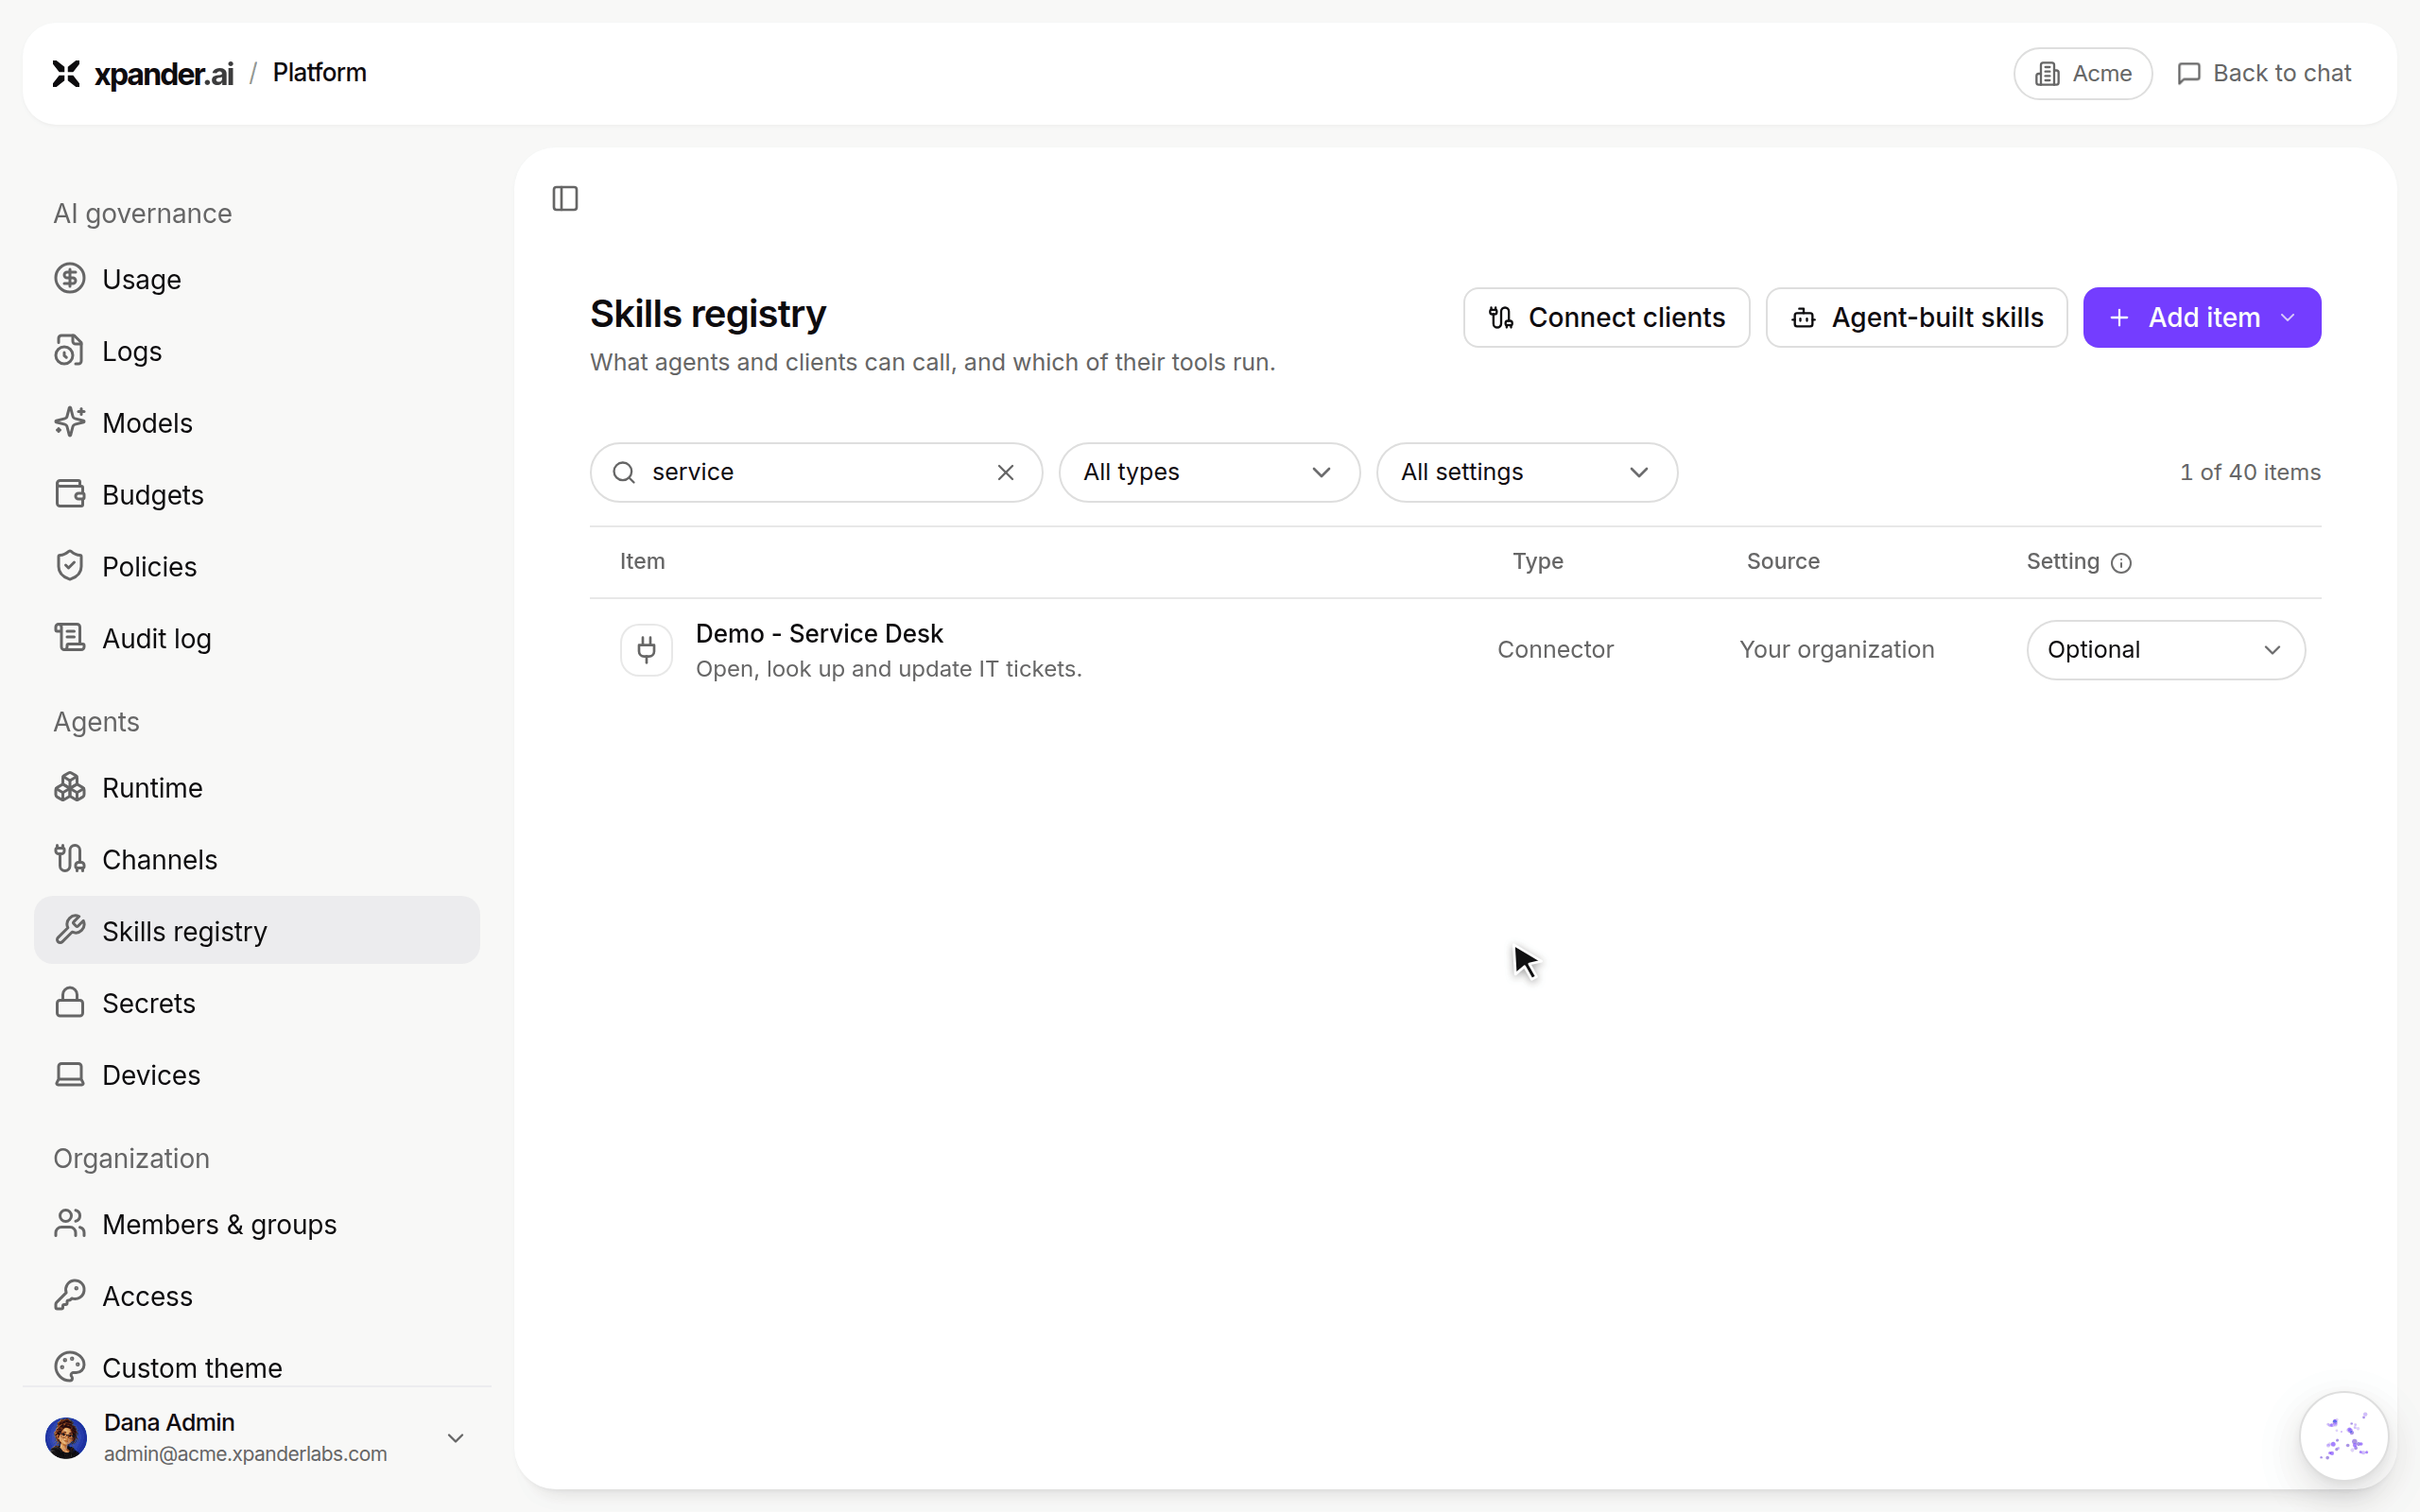Click the Budgets wallet icon
Image resolution: width=2420 pixels, height=1512 pixels.
point(69,494)
